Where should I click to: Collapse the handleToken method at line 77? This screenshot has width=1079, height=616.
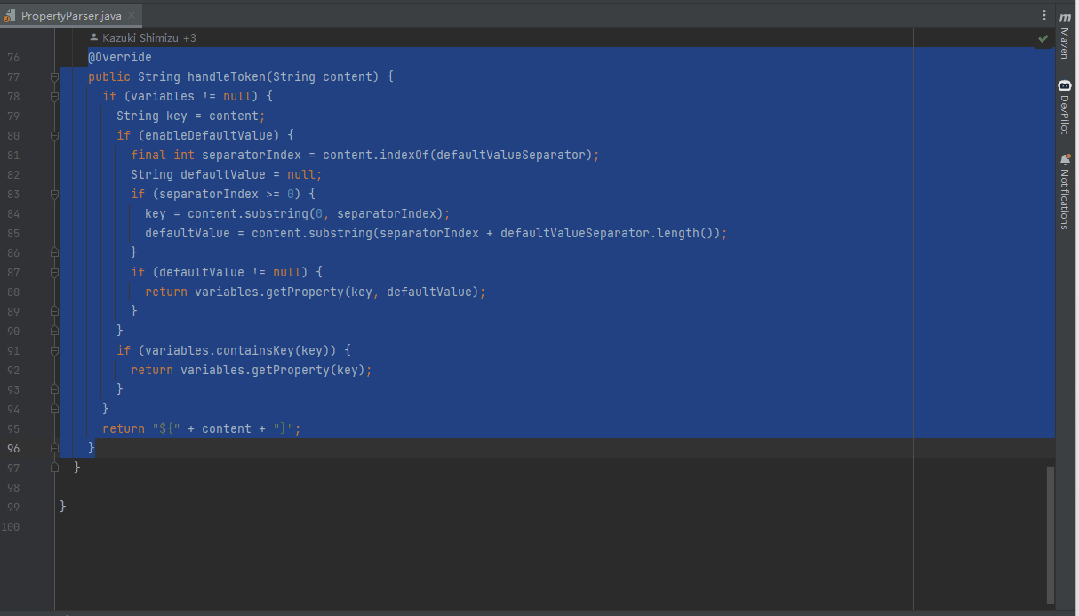(x=56, y=77)
